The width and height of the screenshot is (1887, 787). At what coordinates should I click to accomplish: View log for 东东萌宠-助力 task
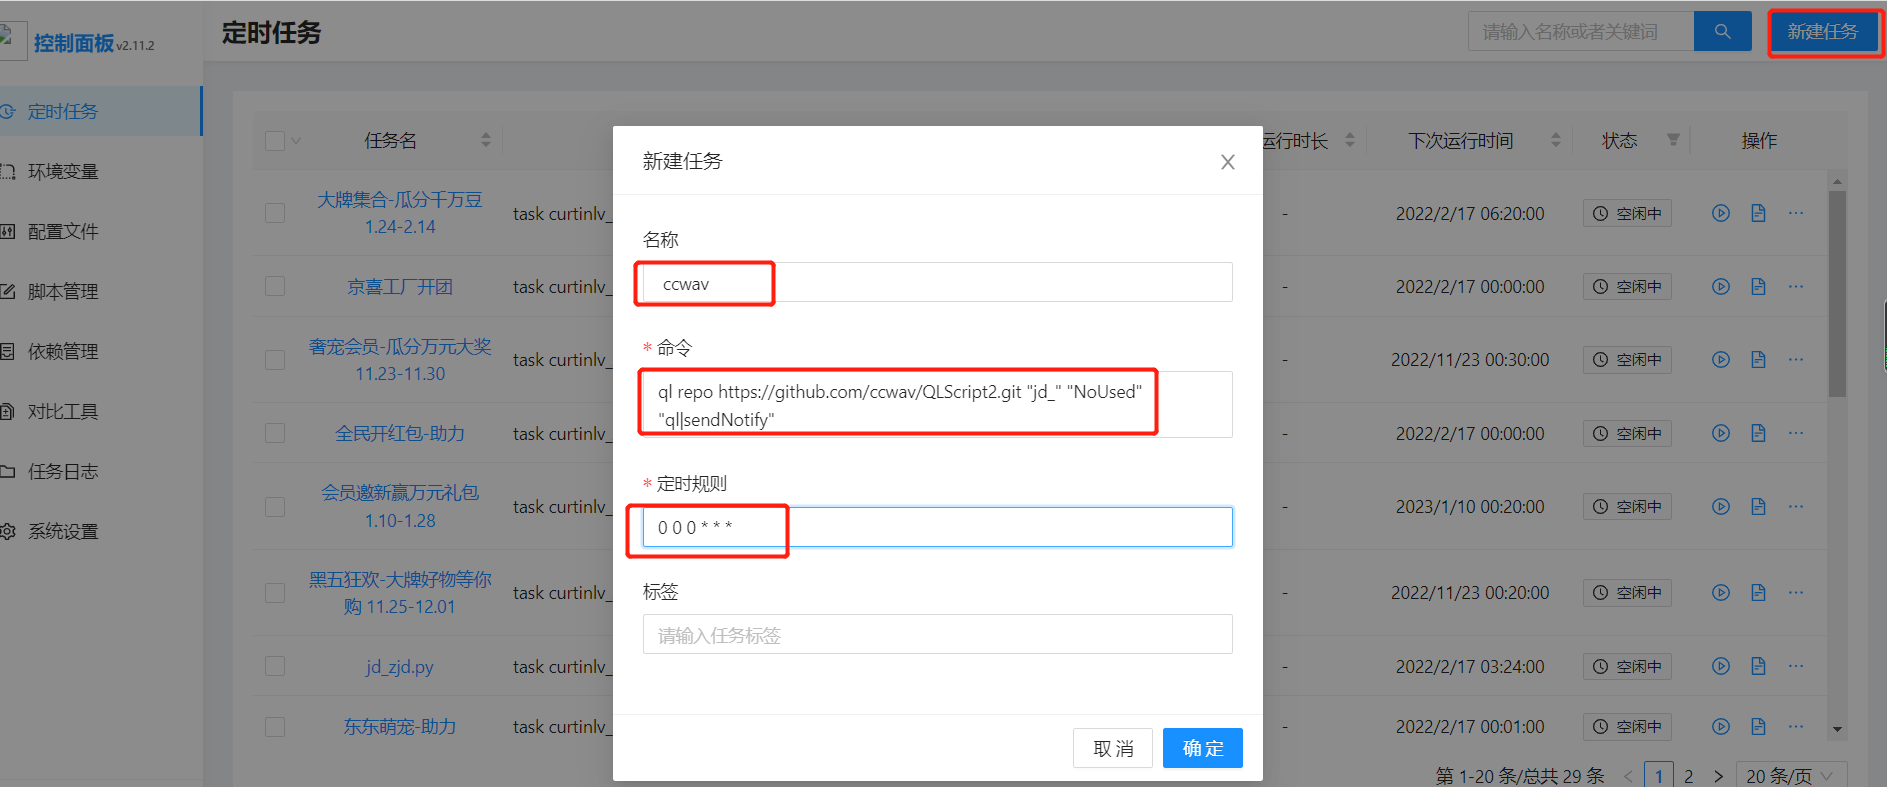coord(1758,726)
